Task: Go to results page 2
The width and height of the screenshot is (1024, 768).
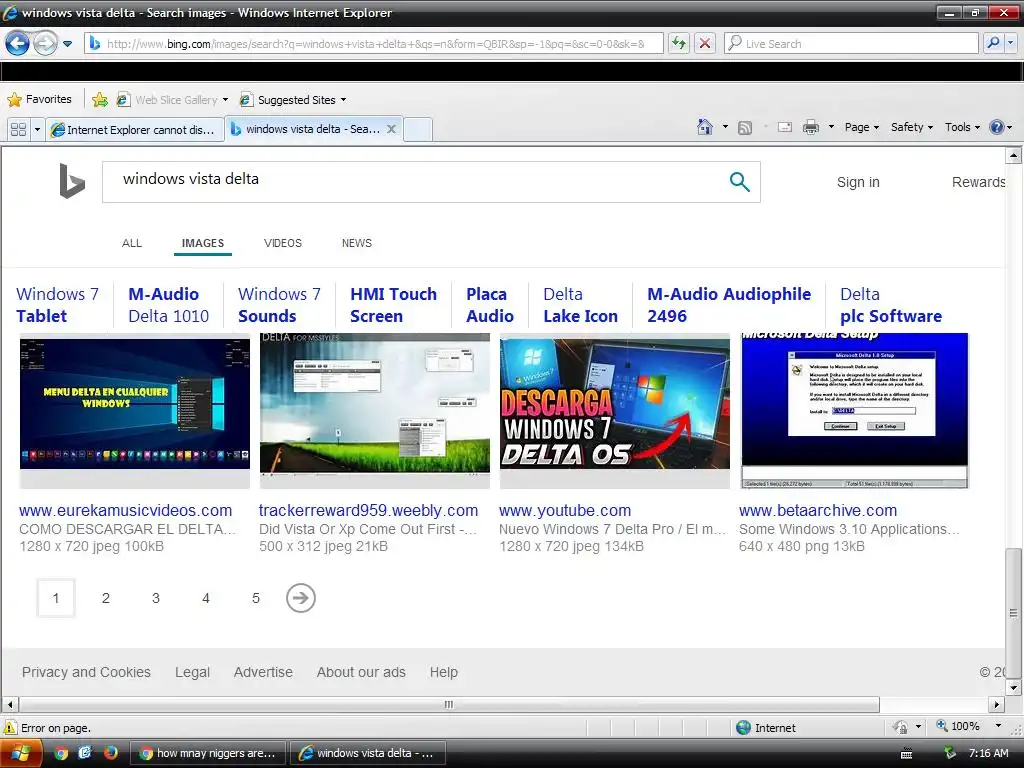Action: (x=106, y=598)
